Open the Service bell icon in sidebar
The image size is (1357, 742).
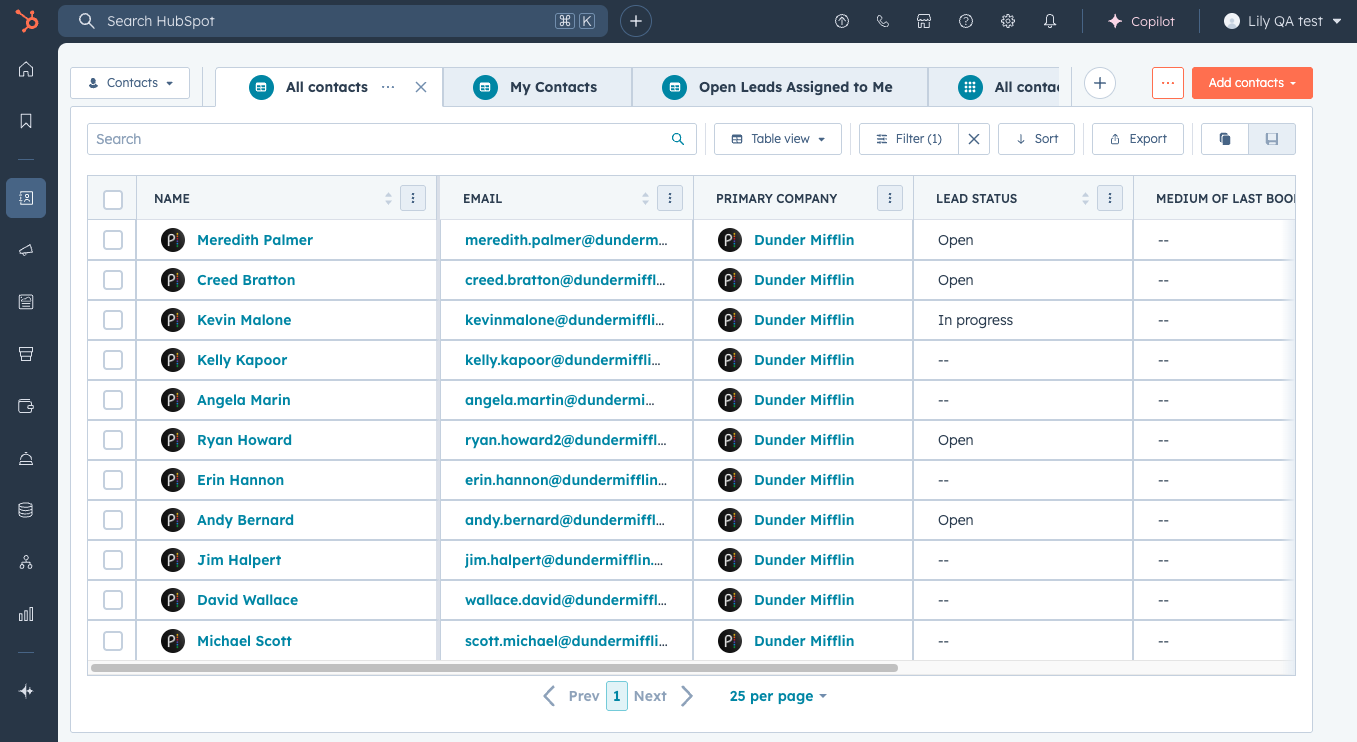click(x=26, y=458)
